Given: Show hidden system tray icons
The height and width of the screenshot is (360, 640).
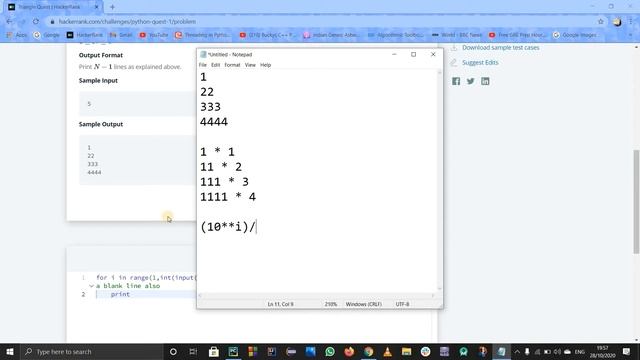Looking at the screenshot, I should pyautogui.click(x=517, y=352).
